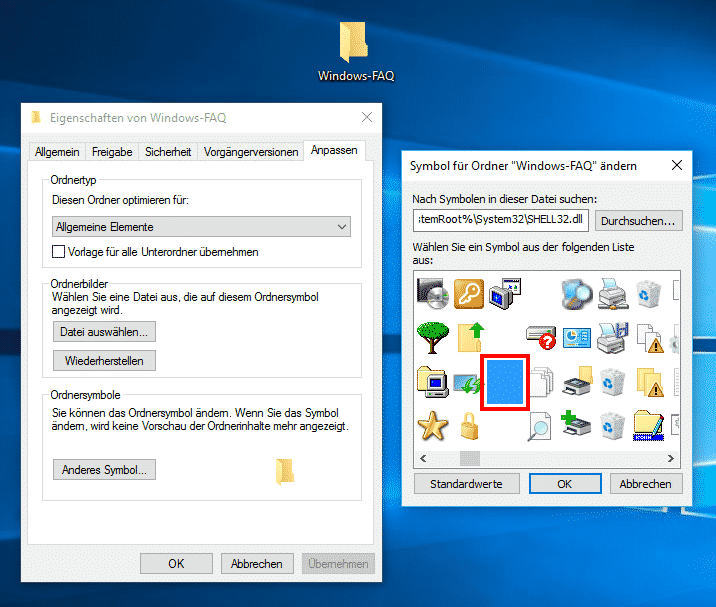The width and height of the screenshot is (716, 607).
Task: Click the icon list horizontal scrollbar thumb
Action: coord(470,459)
